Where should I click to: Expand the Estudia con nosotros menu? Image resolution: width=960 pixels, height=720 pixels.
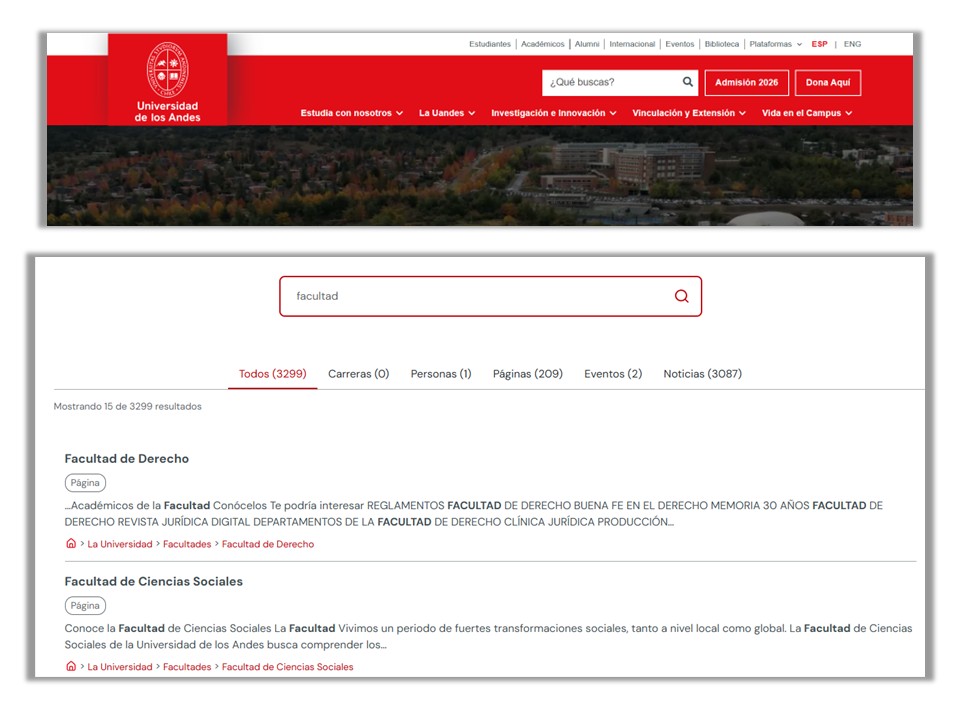click(351, 113)
